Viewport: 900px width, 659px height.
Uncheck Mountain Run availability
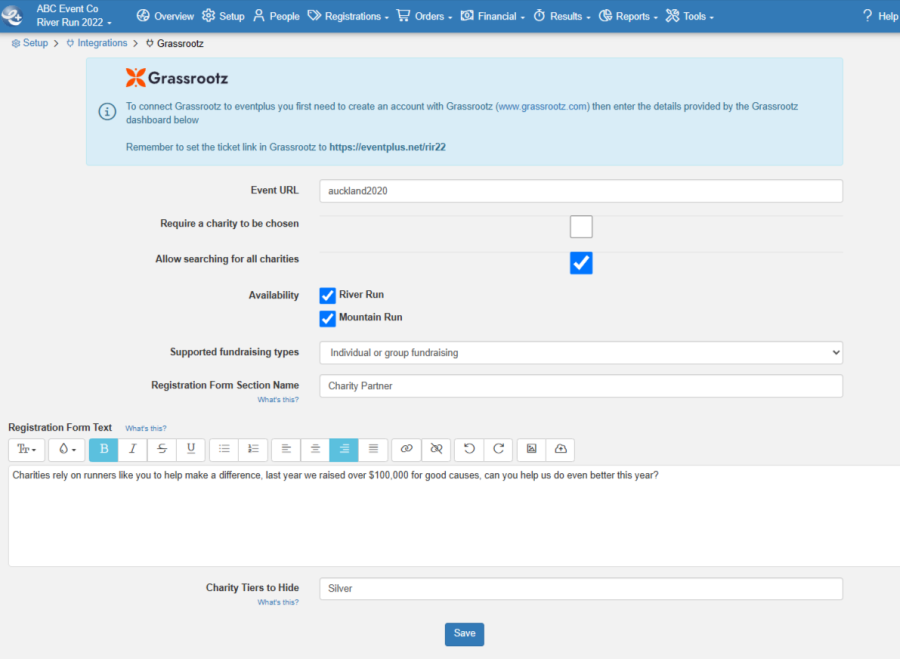coord(327,319)
